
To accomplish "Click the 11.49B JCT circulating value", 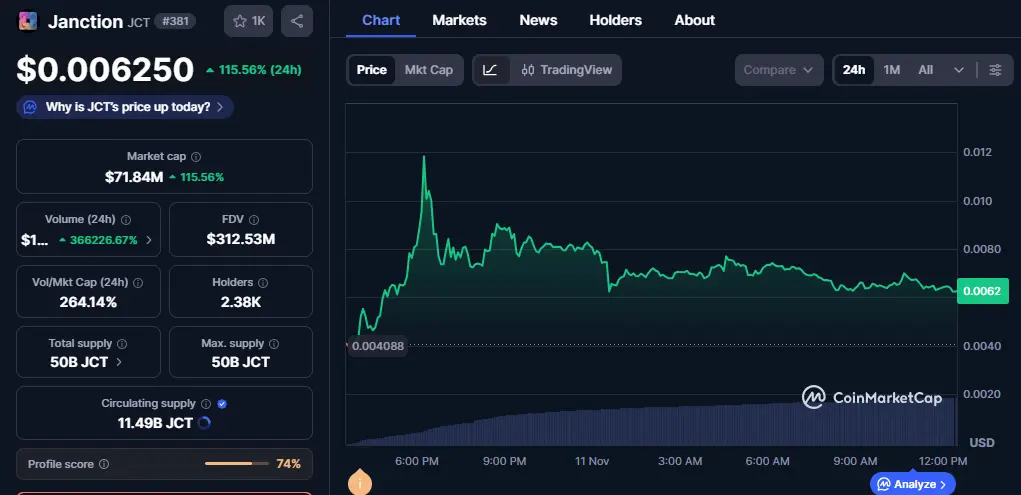I will [155, 423].
